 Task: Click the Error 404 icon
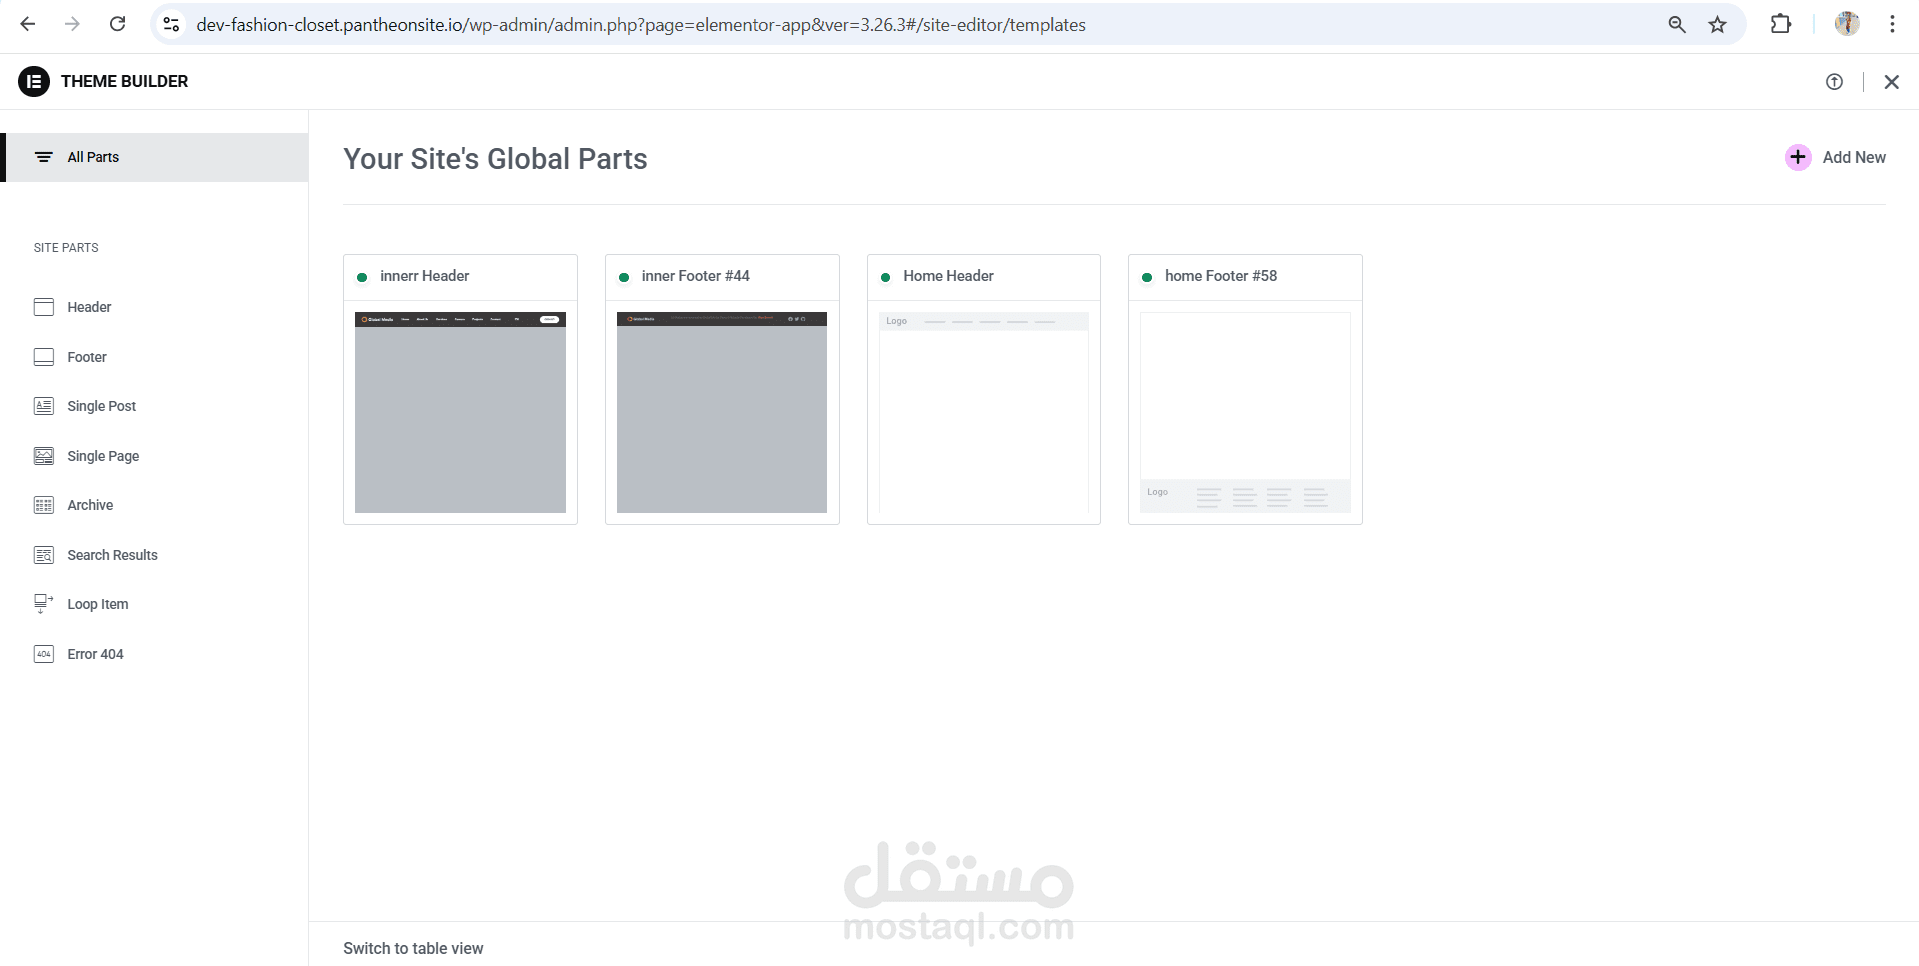44,654
